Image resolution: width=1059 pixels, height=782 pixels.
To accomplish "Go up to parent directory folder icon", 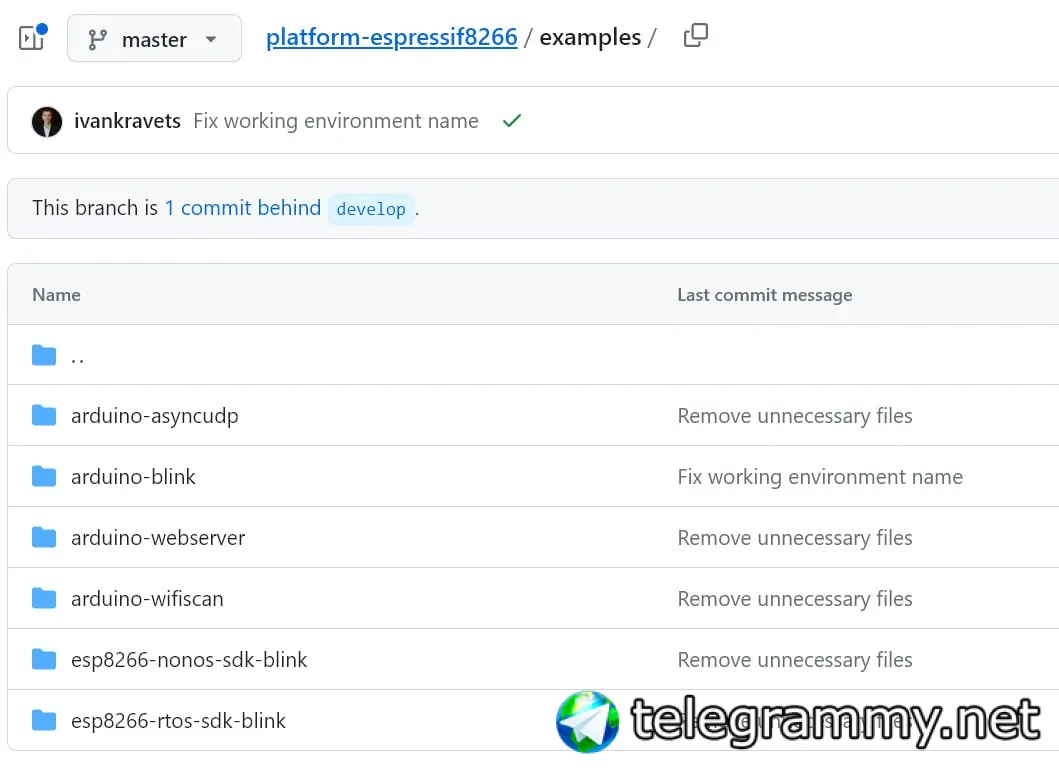I will coord(44,355).
